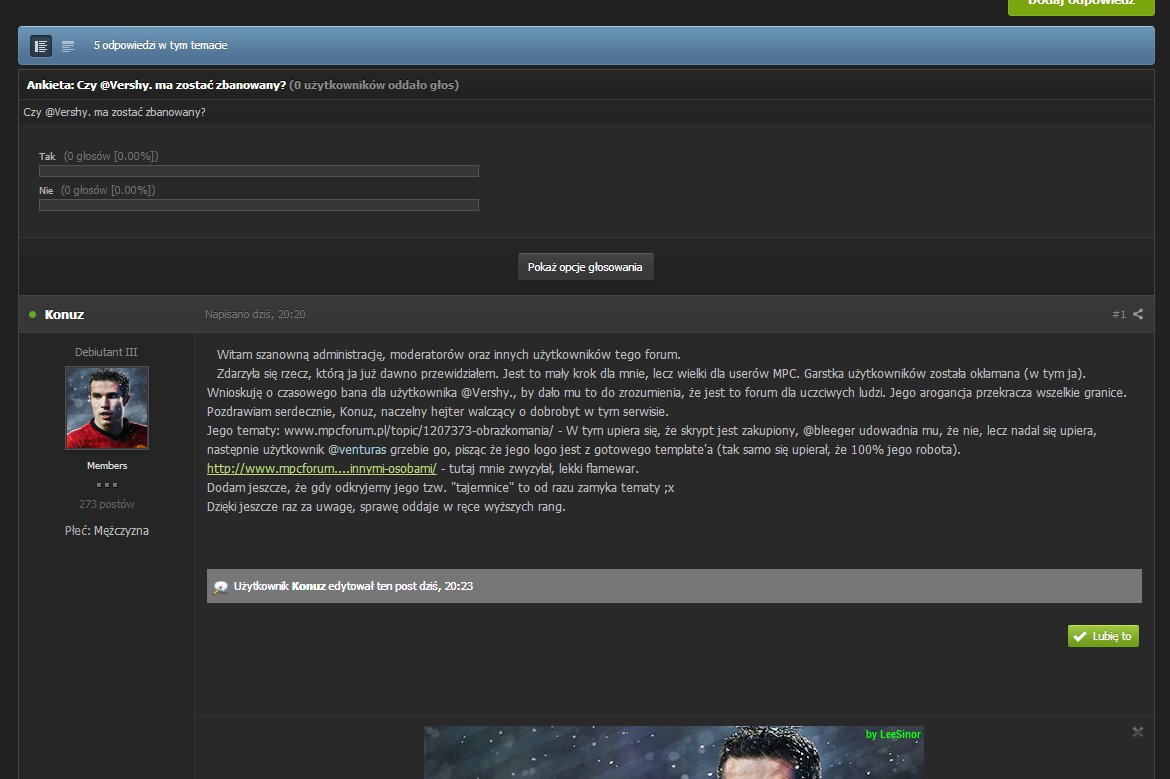
Task: Click the Nie poll result bar
Action: click(x=259, y=205)
